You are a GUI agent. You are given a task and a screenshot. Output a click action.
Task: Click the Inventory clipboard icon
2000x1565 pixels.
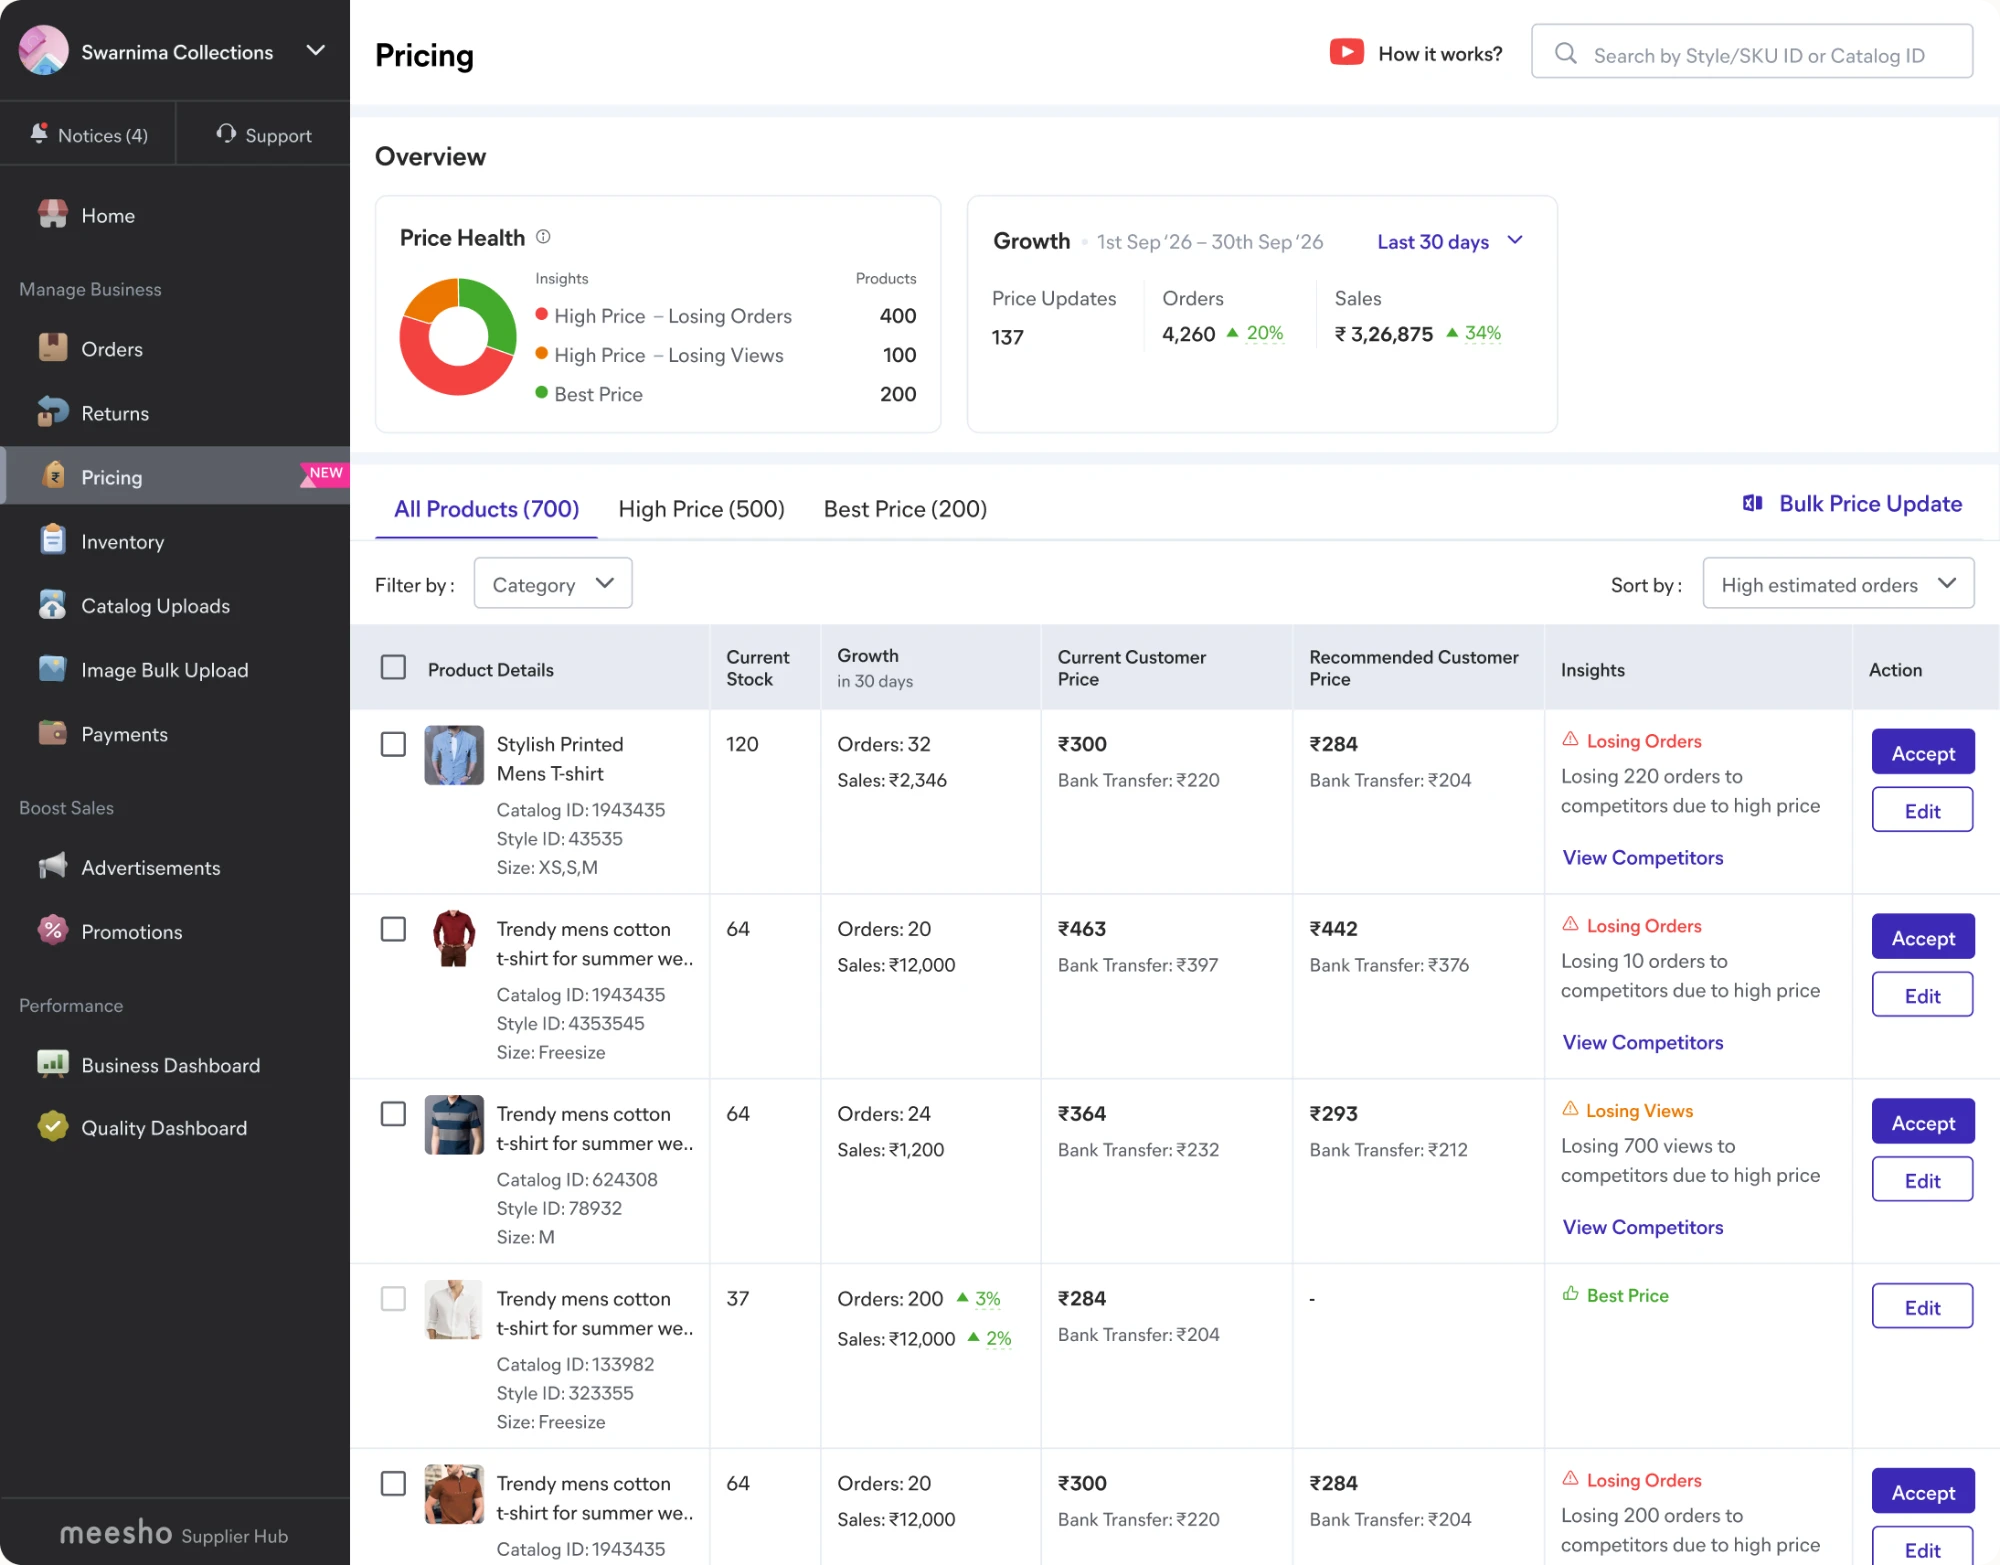coord(52,540)
